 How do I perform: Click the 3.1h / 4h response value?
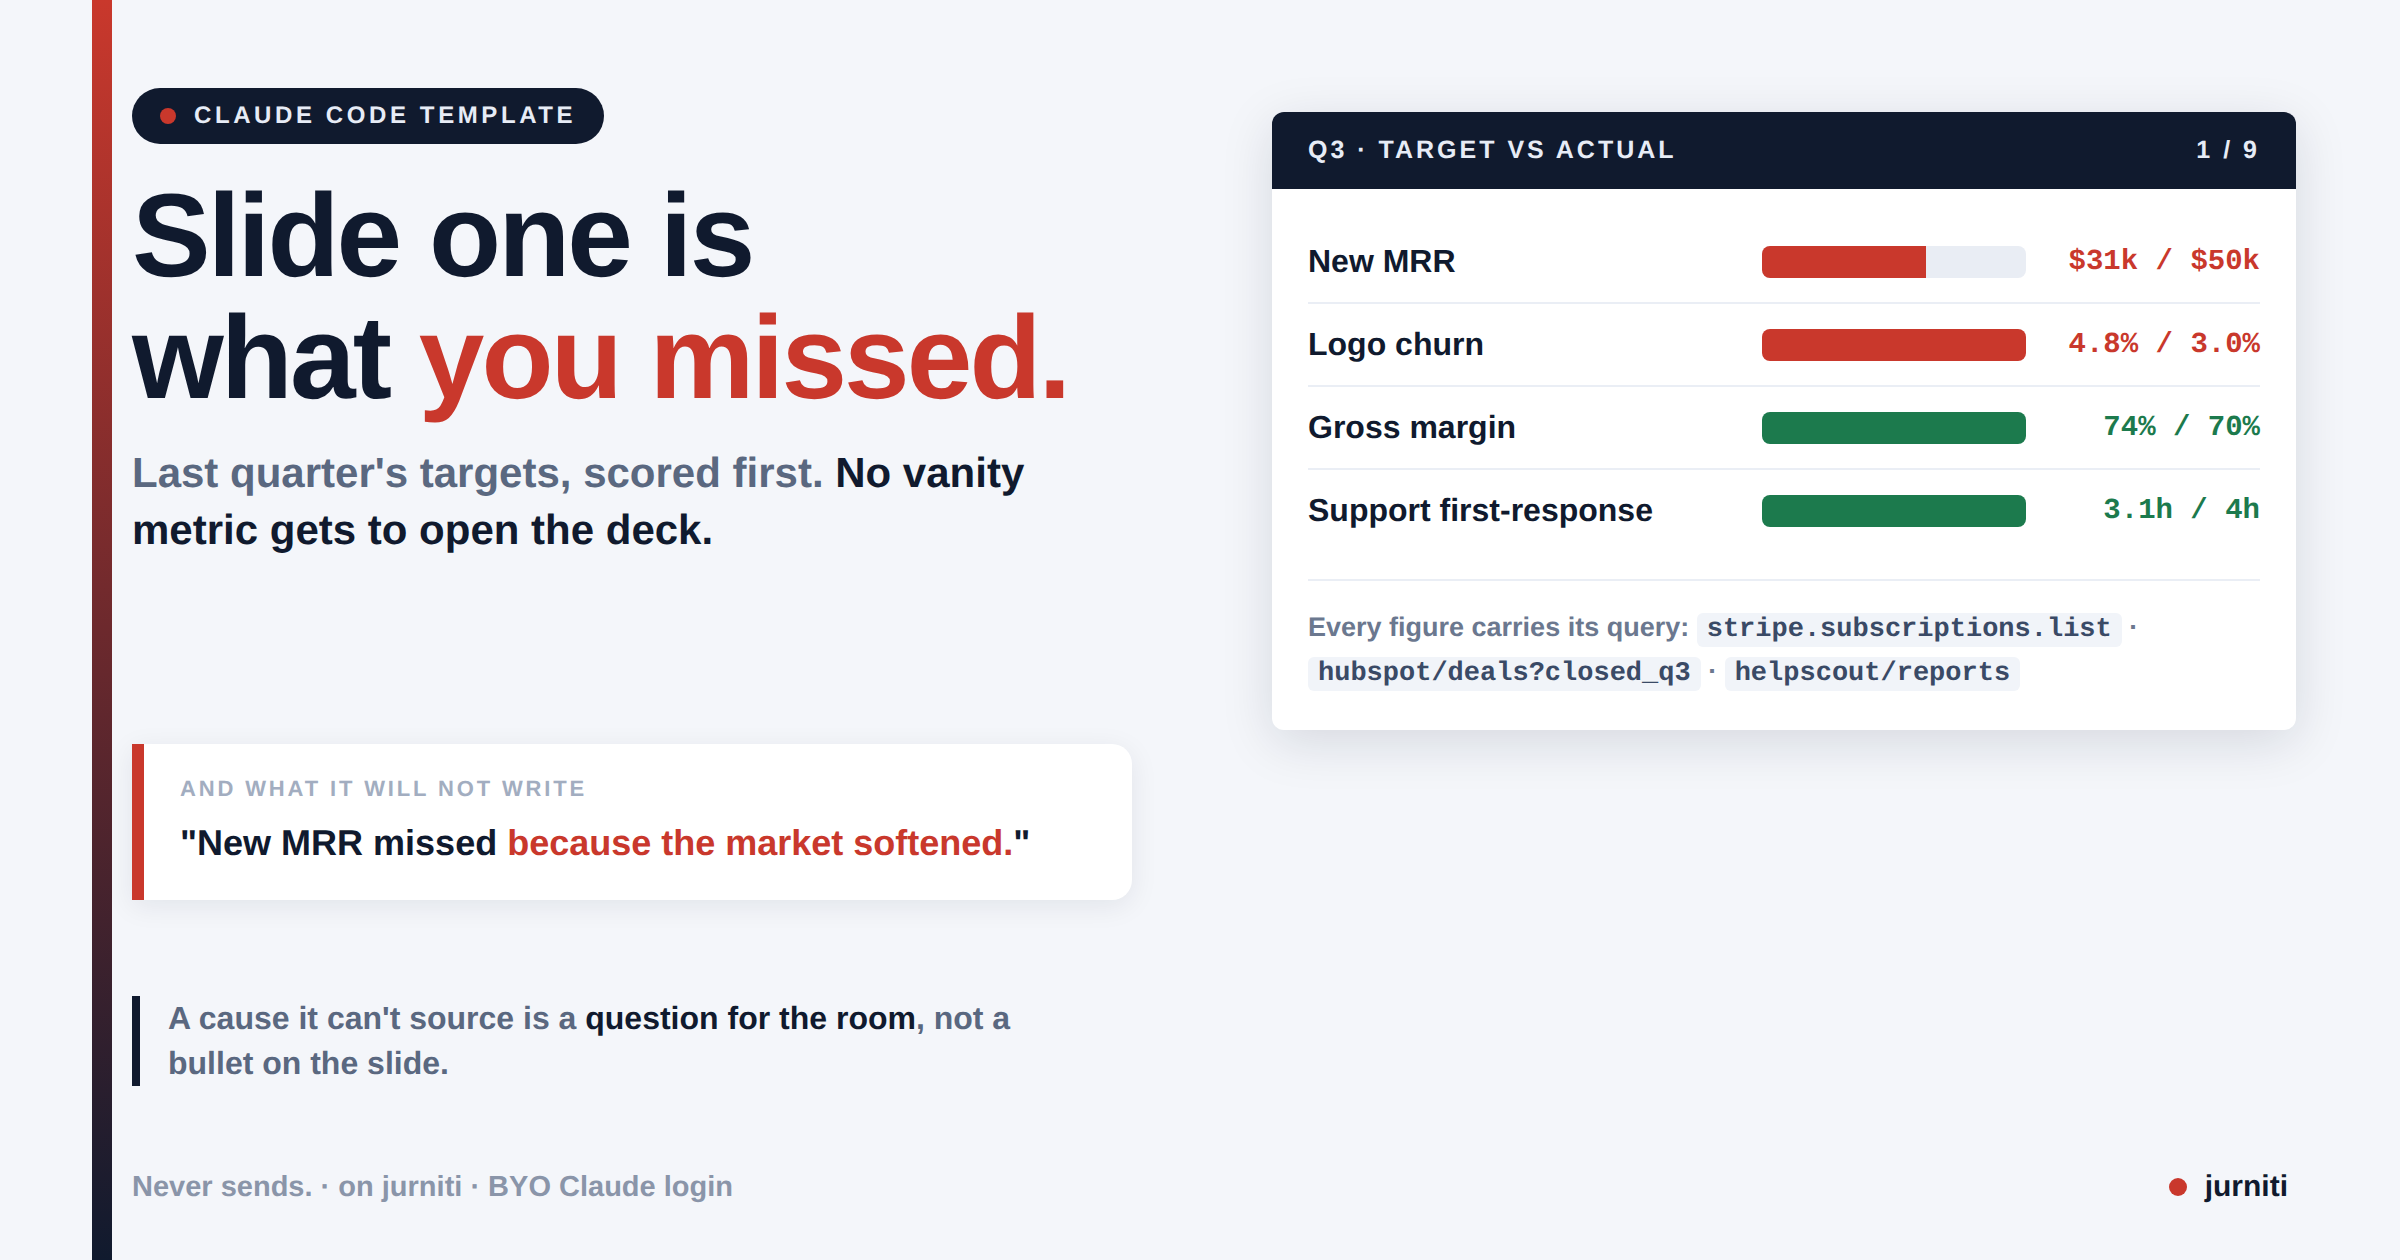pyautogui.click(x=2181, y=510)
